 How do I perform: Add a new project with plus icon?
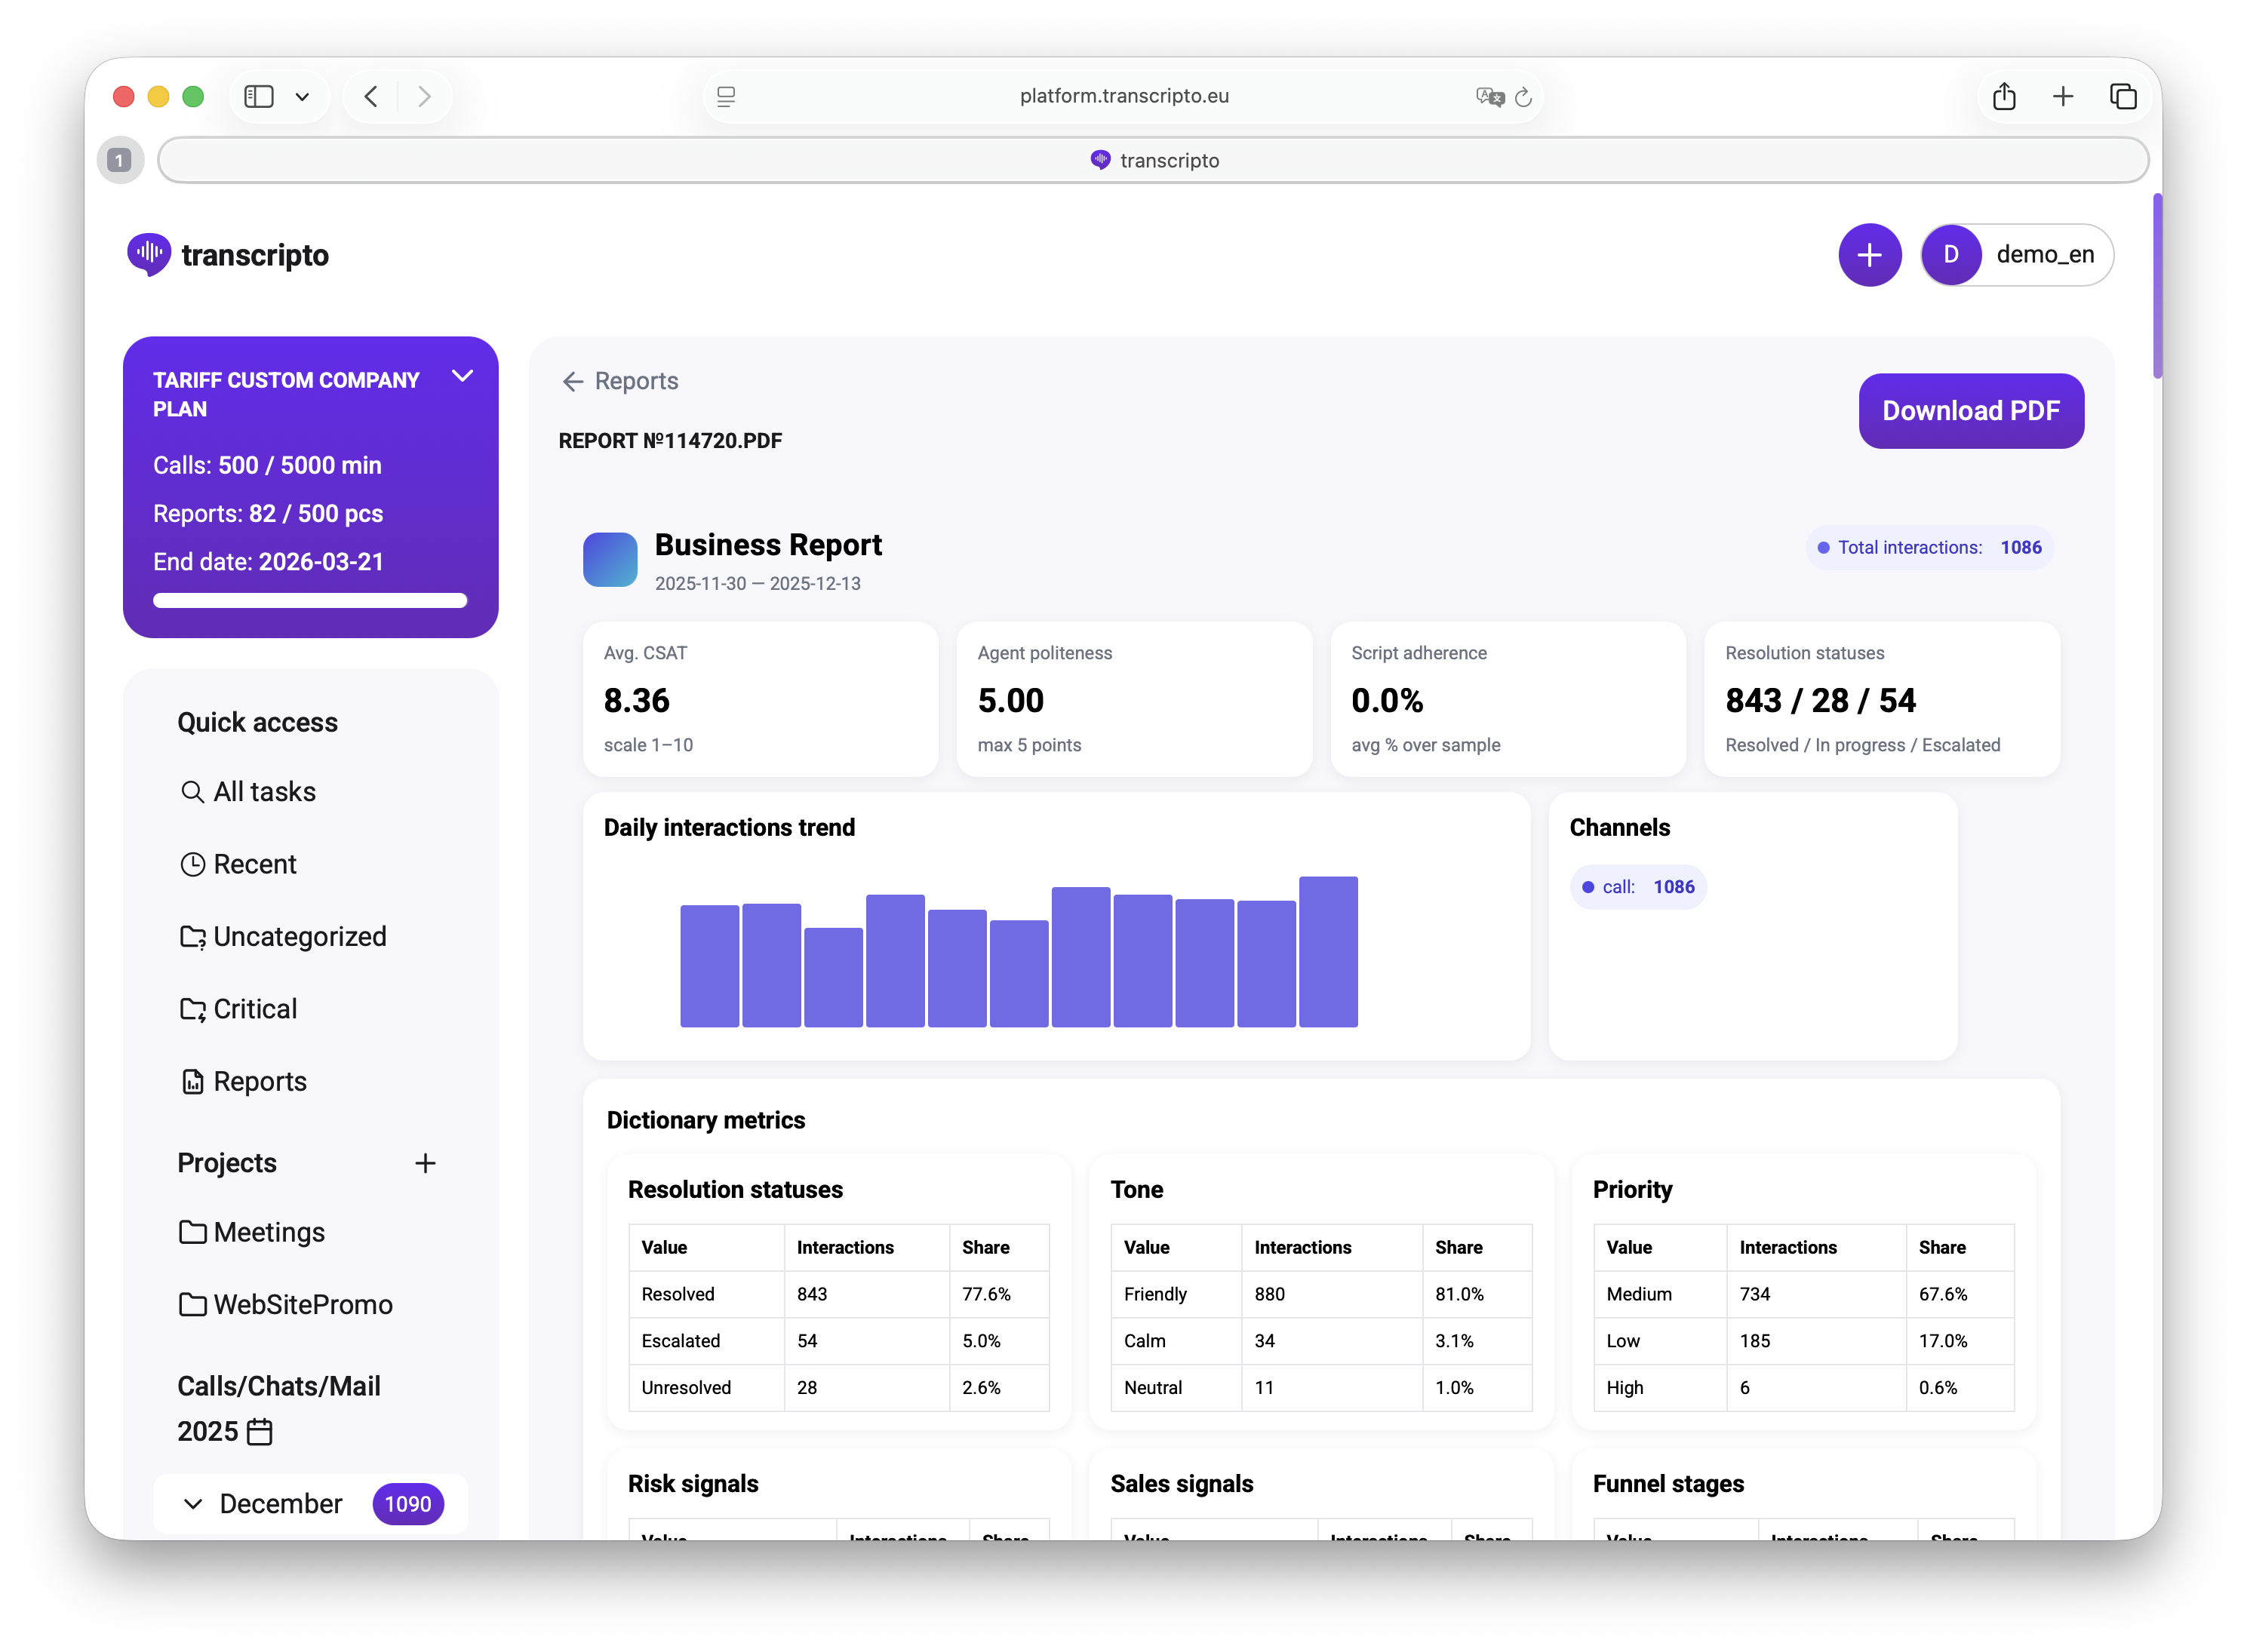pyautogui.click(x=425, y=1163)
